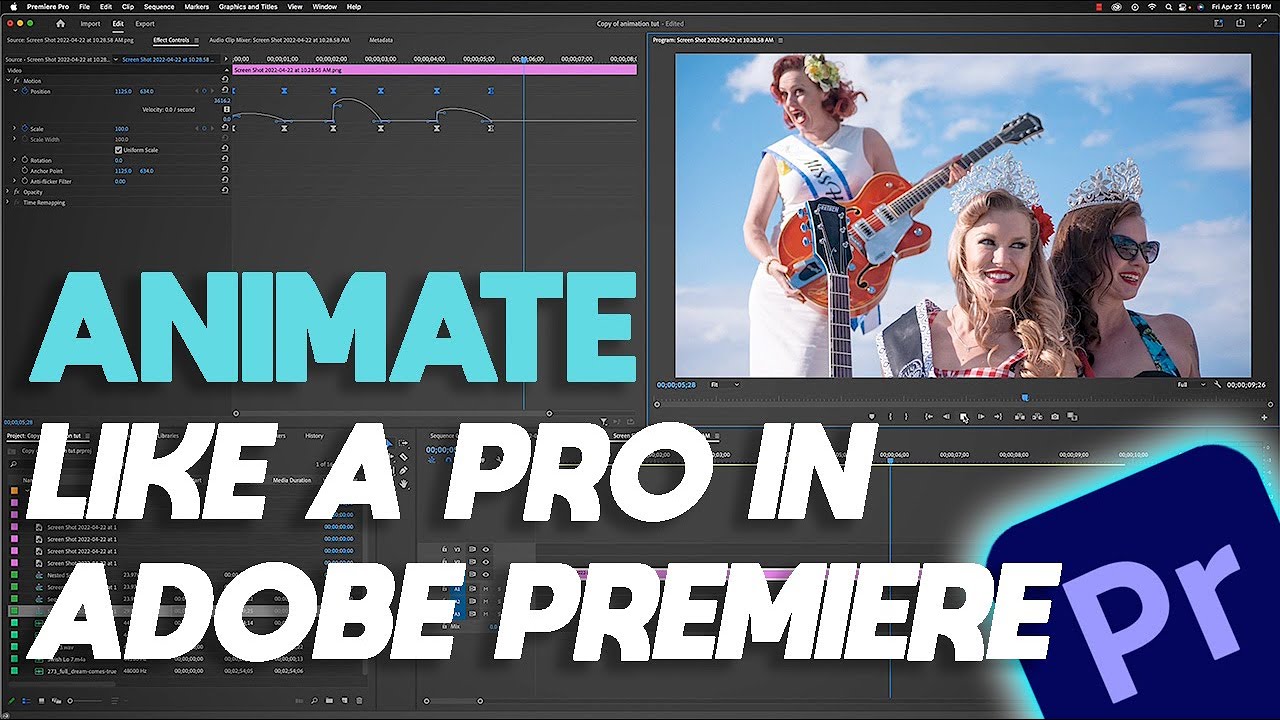1280x720 pixels.
Task: Click the Lift button
Action: coord(1020,417)
